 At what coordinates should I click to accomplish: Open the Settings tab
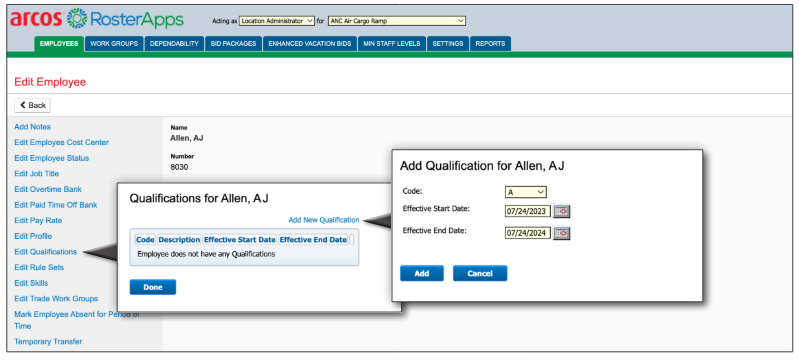tap(448, 44)
